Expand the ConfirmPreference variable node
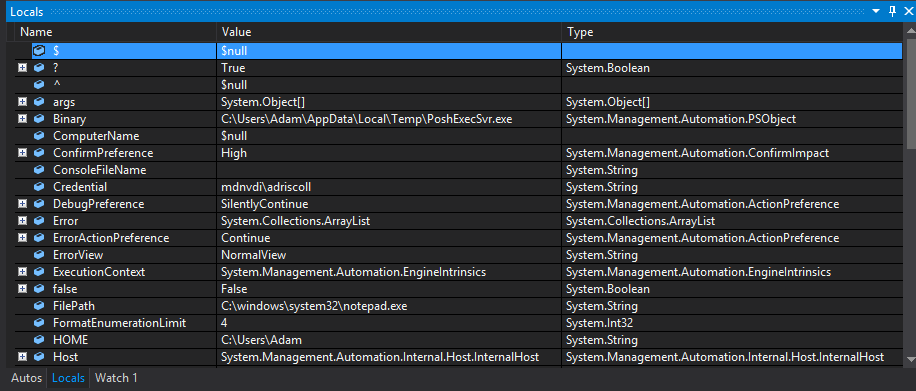Screen dimensions: 916x391 (x=22, y=153)
